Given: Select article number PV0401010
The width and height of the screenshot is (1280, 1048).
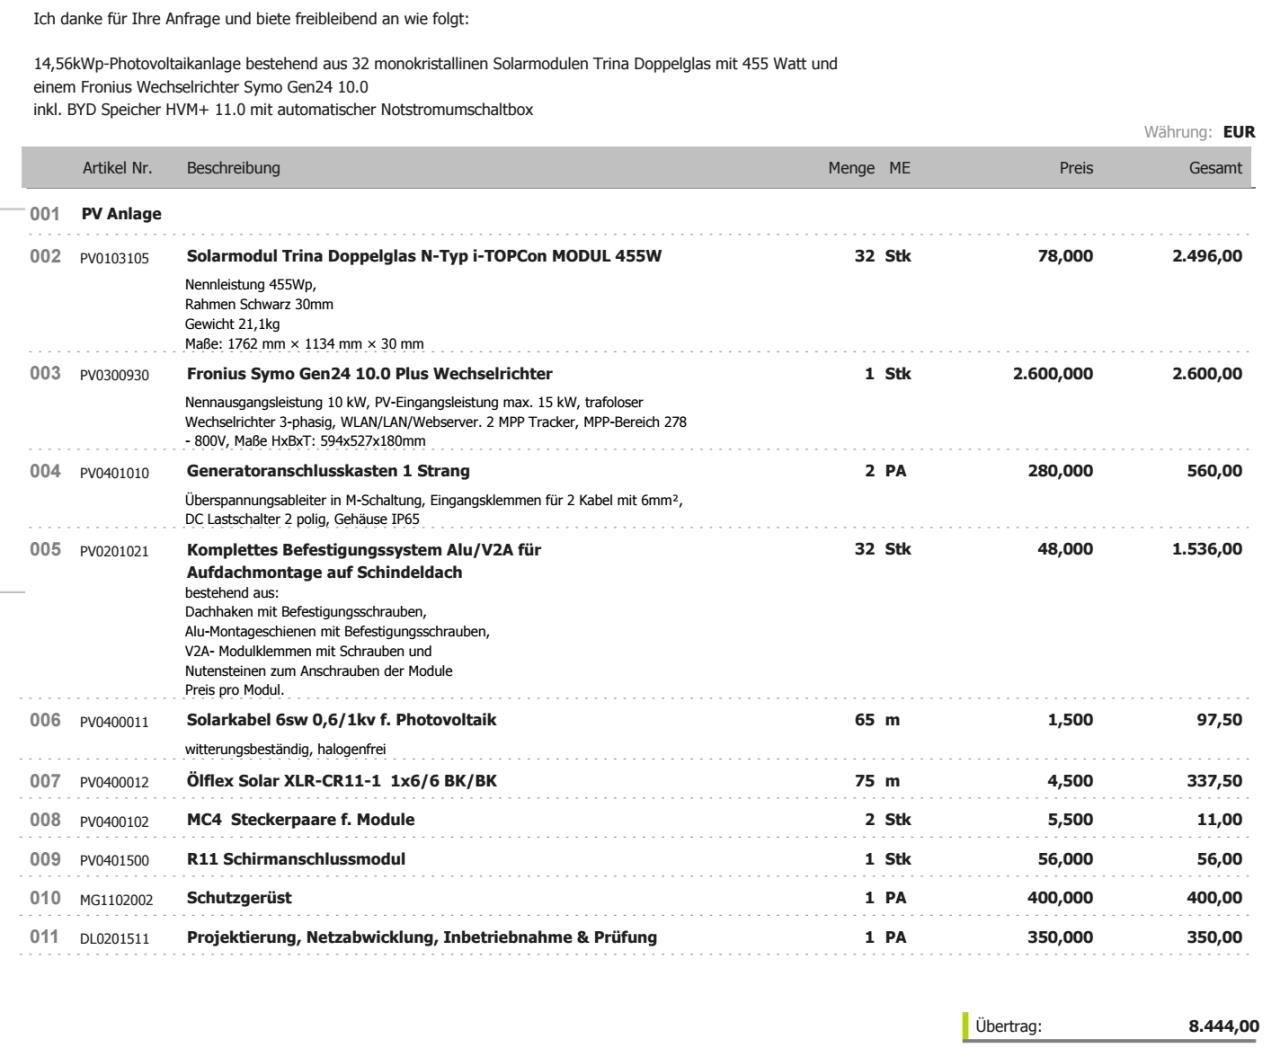Looking at the screenshot, I should coord(115,473).
